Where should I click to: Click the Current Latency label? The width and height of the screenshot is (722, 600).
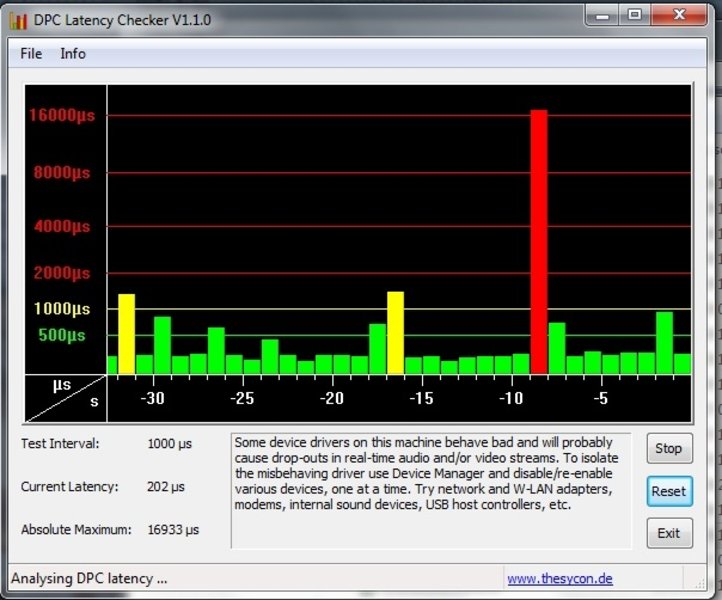click(x=70, y=487)
